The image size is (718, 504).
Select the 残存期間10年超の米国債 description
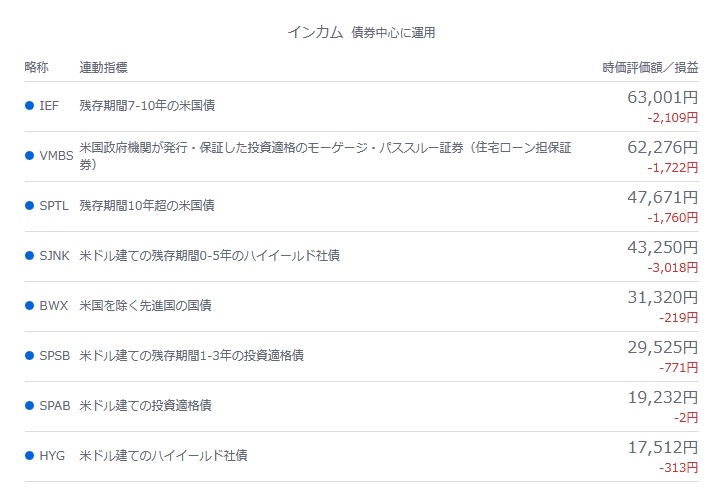click(147, 206)
